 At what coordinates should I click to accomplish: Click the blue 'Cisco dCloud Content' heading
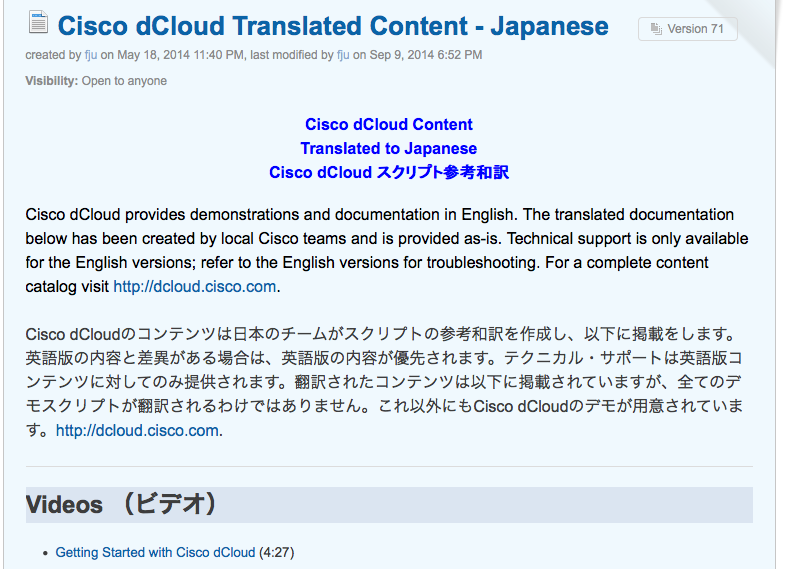click(389, 125)
